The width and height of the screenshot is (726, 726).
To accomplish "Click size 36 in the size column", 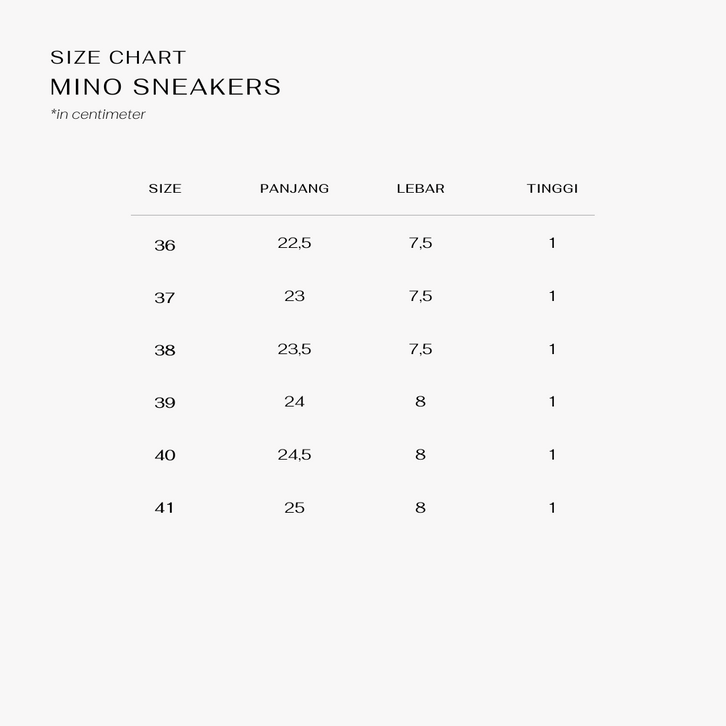I will 165,245.
